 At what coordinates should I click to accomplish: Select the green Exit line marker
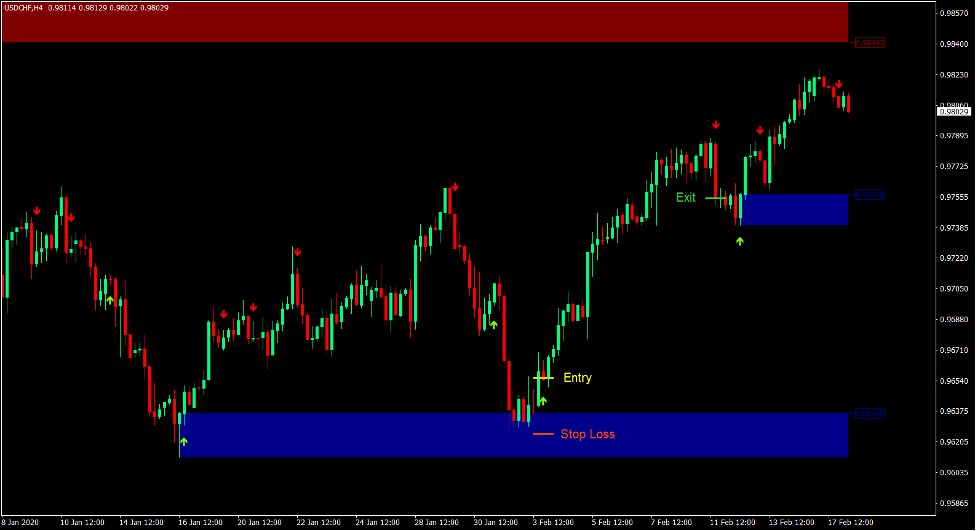[x=716, y=198]
